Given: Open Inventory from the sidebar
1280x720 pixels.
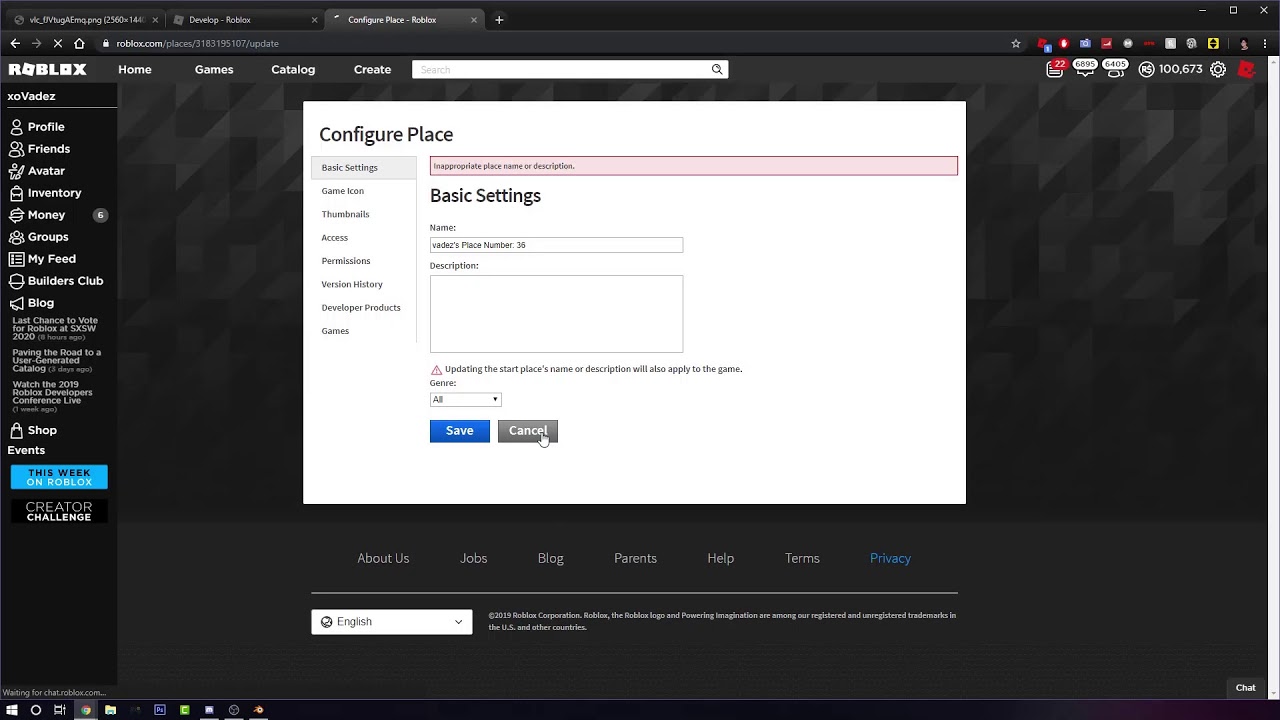Looking at the screenshot, I should coord(45,193).
